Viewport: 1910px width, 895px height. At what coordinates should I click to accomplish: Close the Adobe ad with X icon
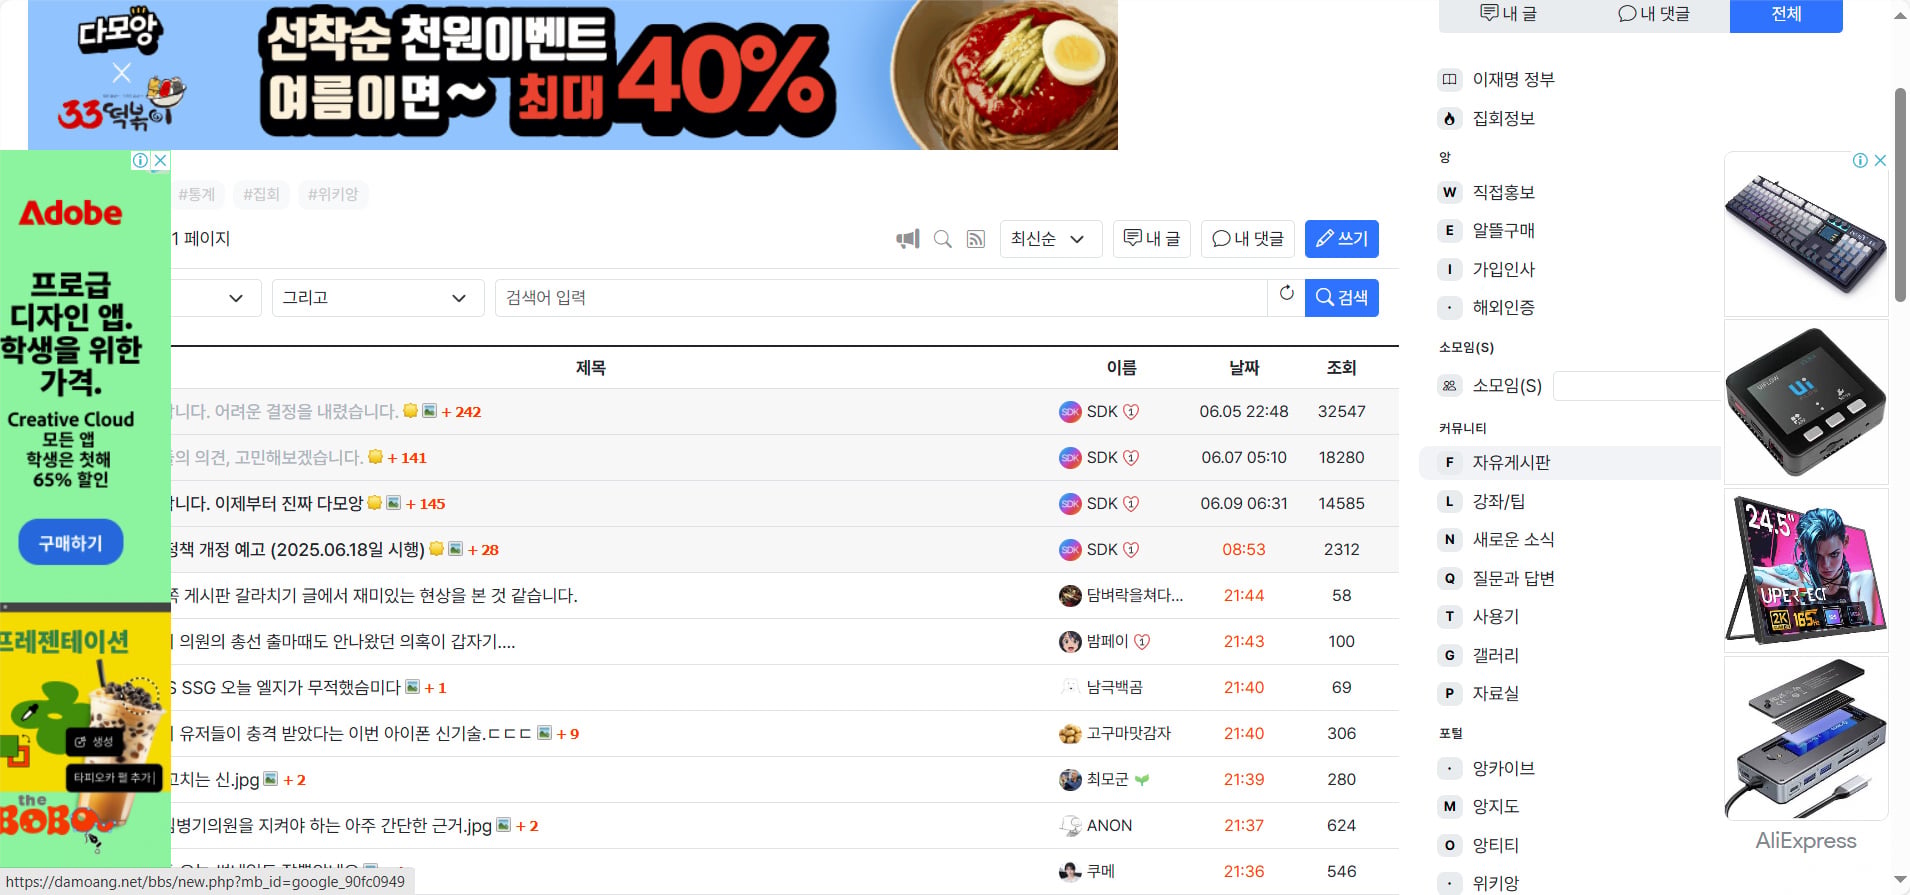tap(160, 160)
